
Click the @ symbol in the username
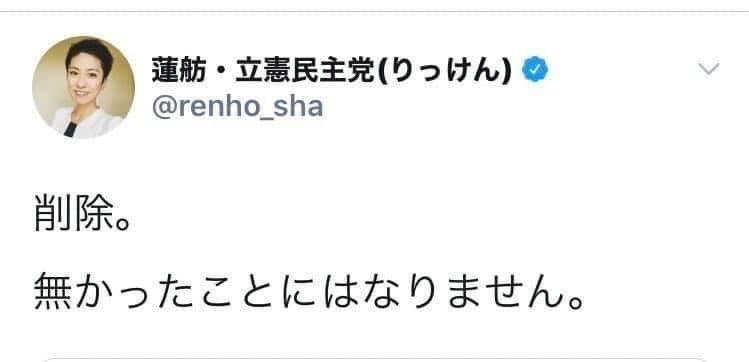tap(162, 108)
